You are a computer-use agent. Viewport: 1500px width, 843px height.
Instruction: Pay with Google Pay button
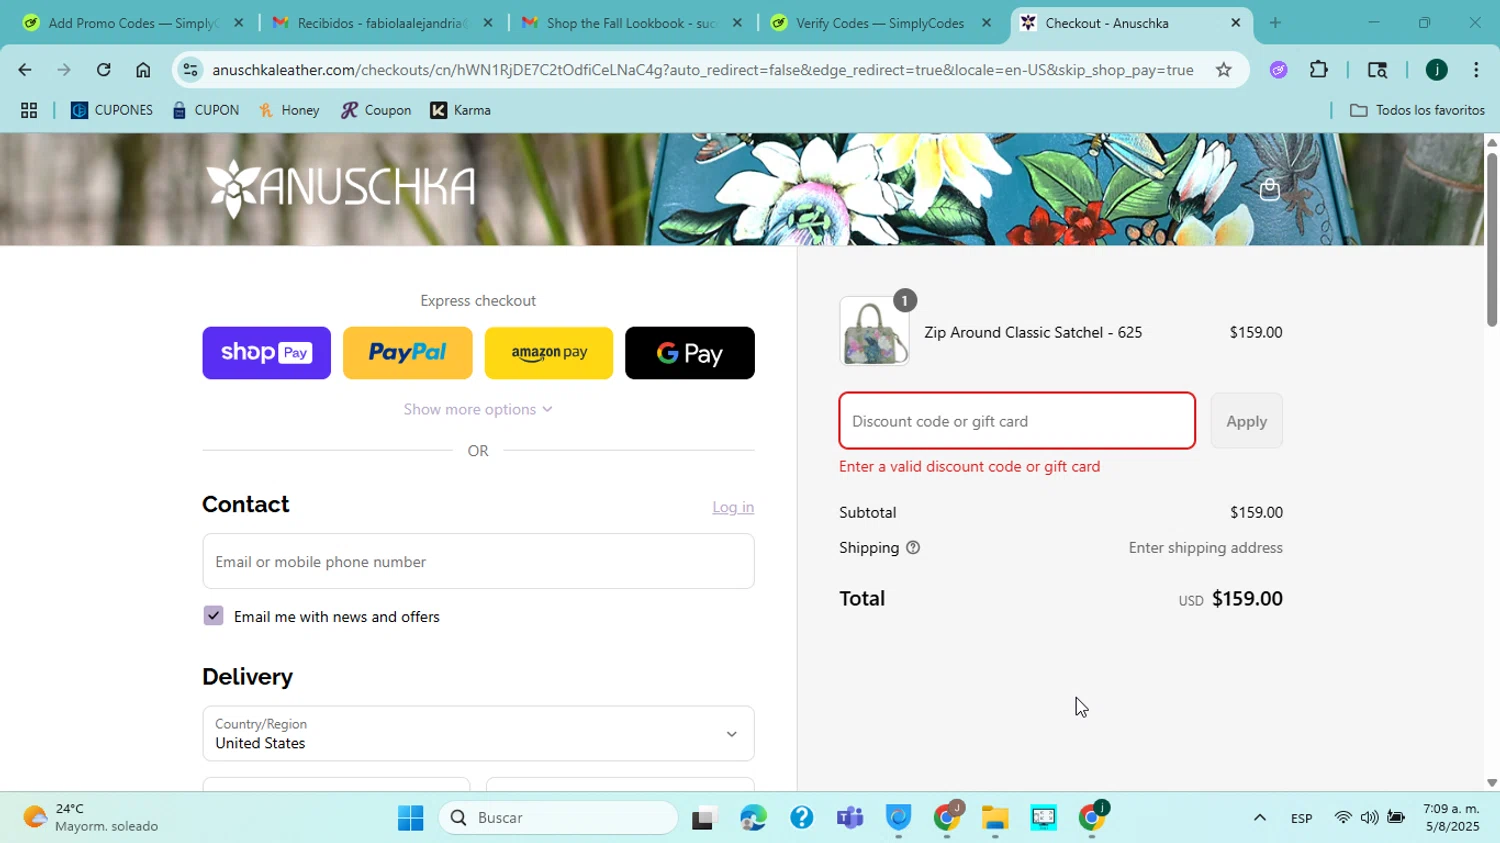690,353
